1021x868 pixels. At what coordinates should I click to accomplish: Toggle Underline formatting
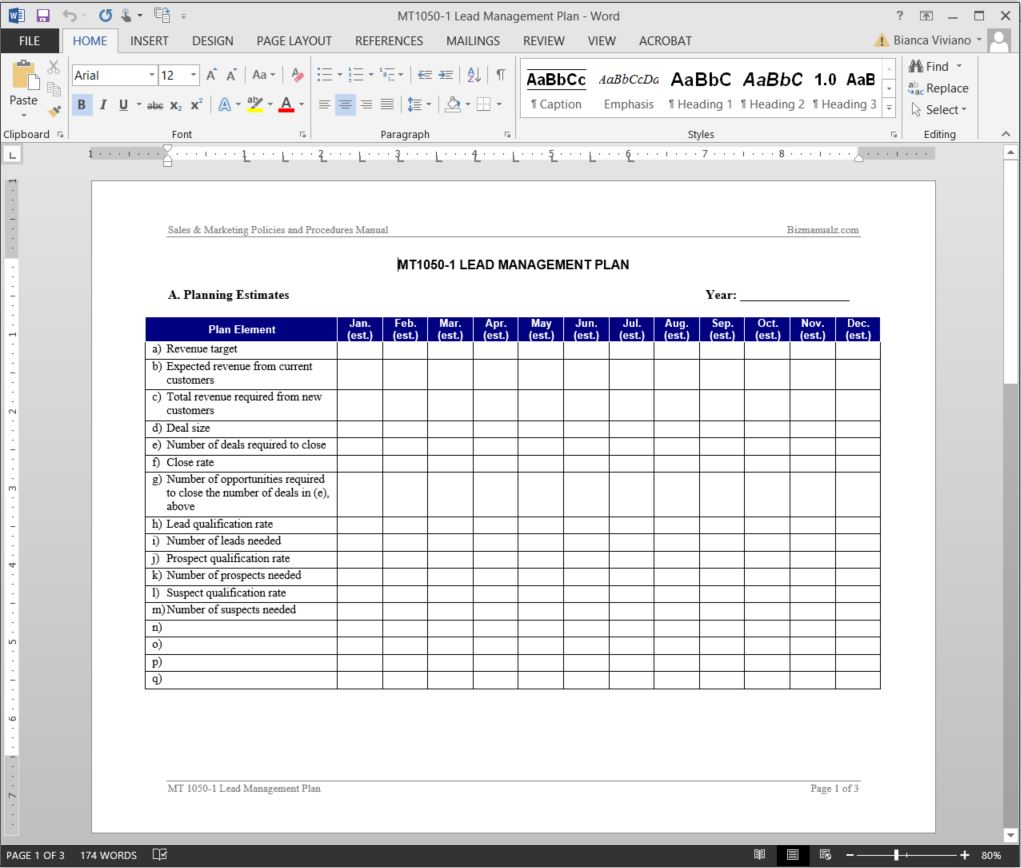tap(124, 104)
